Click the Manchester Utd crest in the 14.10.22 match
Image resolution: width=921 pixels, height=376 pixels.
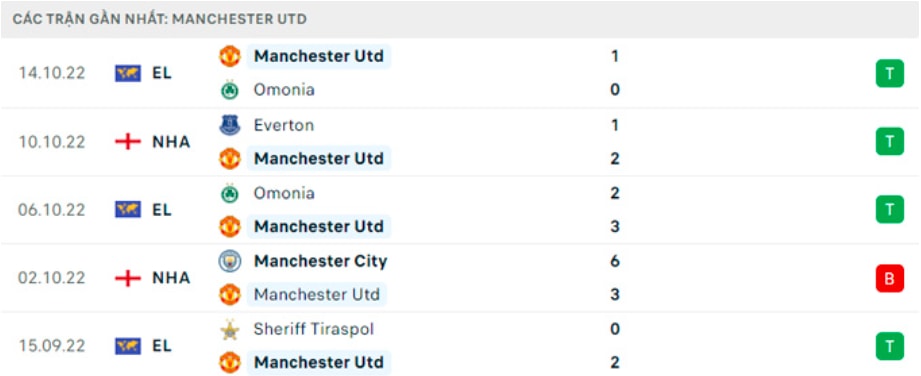click(x=230, y=56)
